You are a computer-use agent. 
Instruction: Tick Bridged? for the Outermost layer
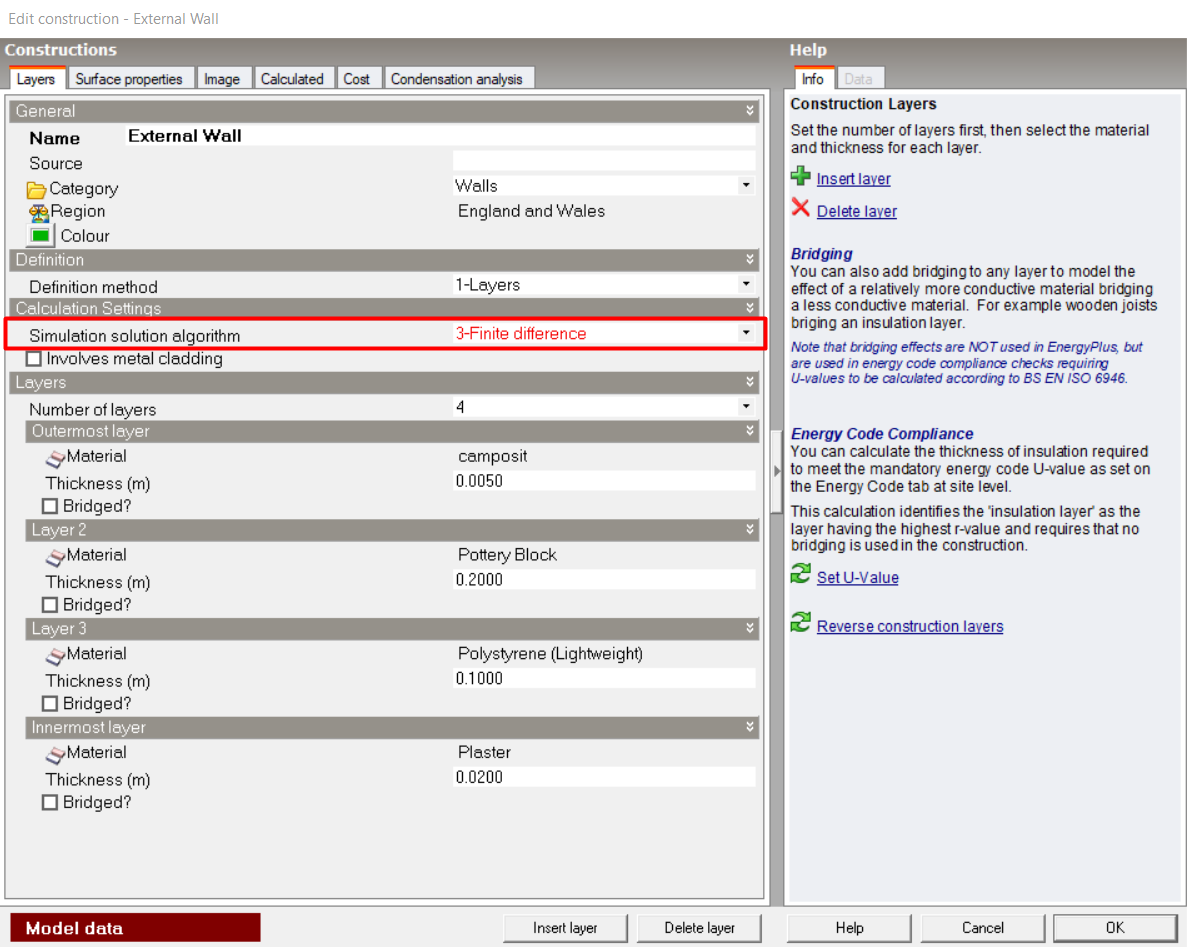tap(50, 506)
